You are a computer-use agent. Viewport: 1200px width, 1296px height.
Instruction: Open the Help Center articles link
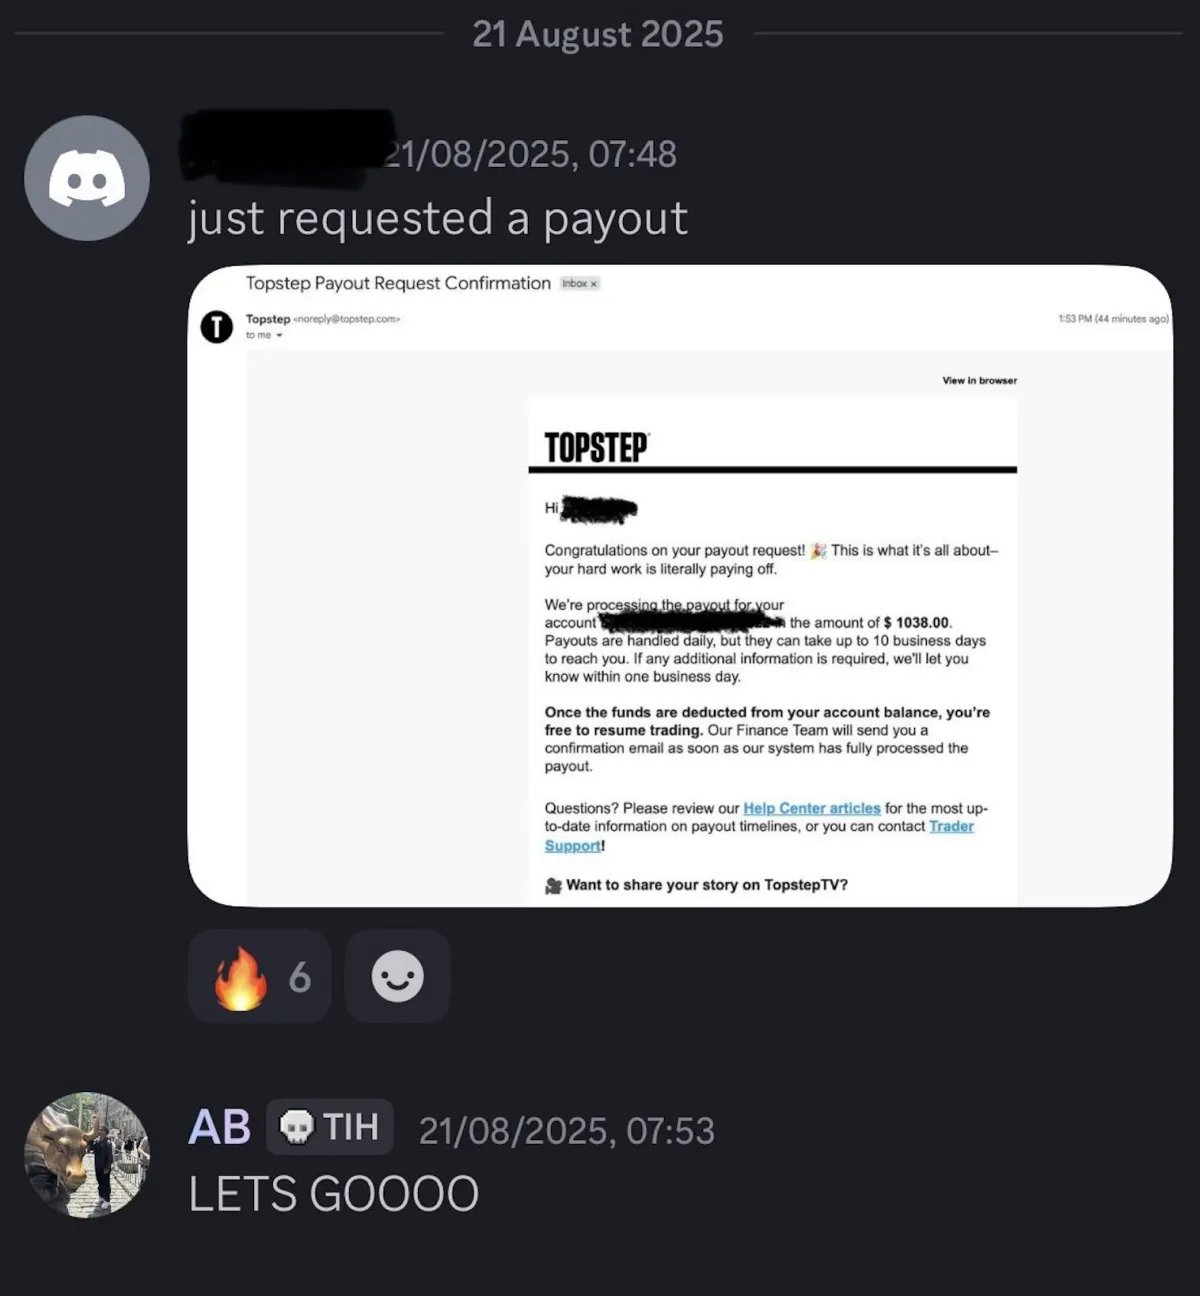click(x=812, y=808)
